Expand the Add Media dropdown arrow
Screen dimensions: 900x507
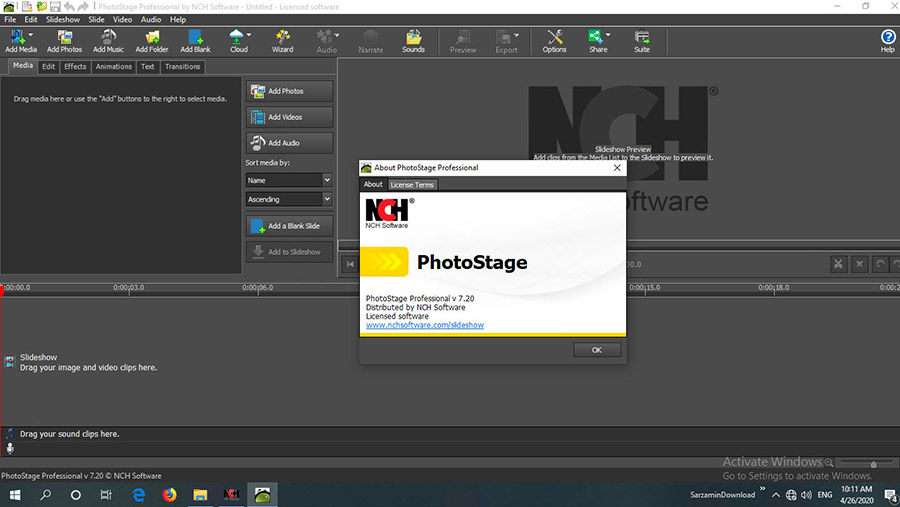click(31, 34)
